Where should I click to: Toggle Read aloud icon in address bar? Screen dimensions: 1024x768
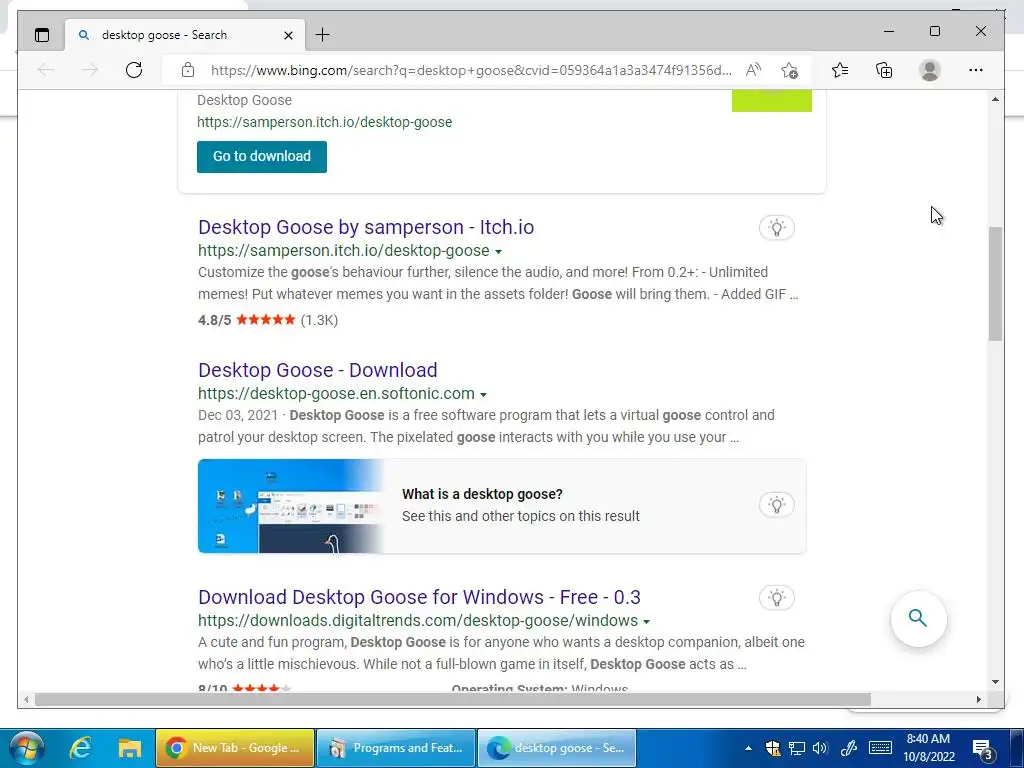tap(753, 70)
